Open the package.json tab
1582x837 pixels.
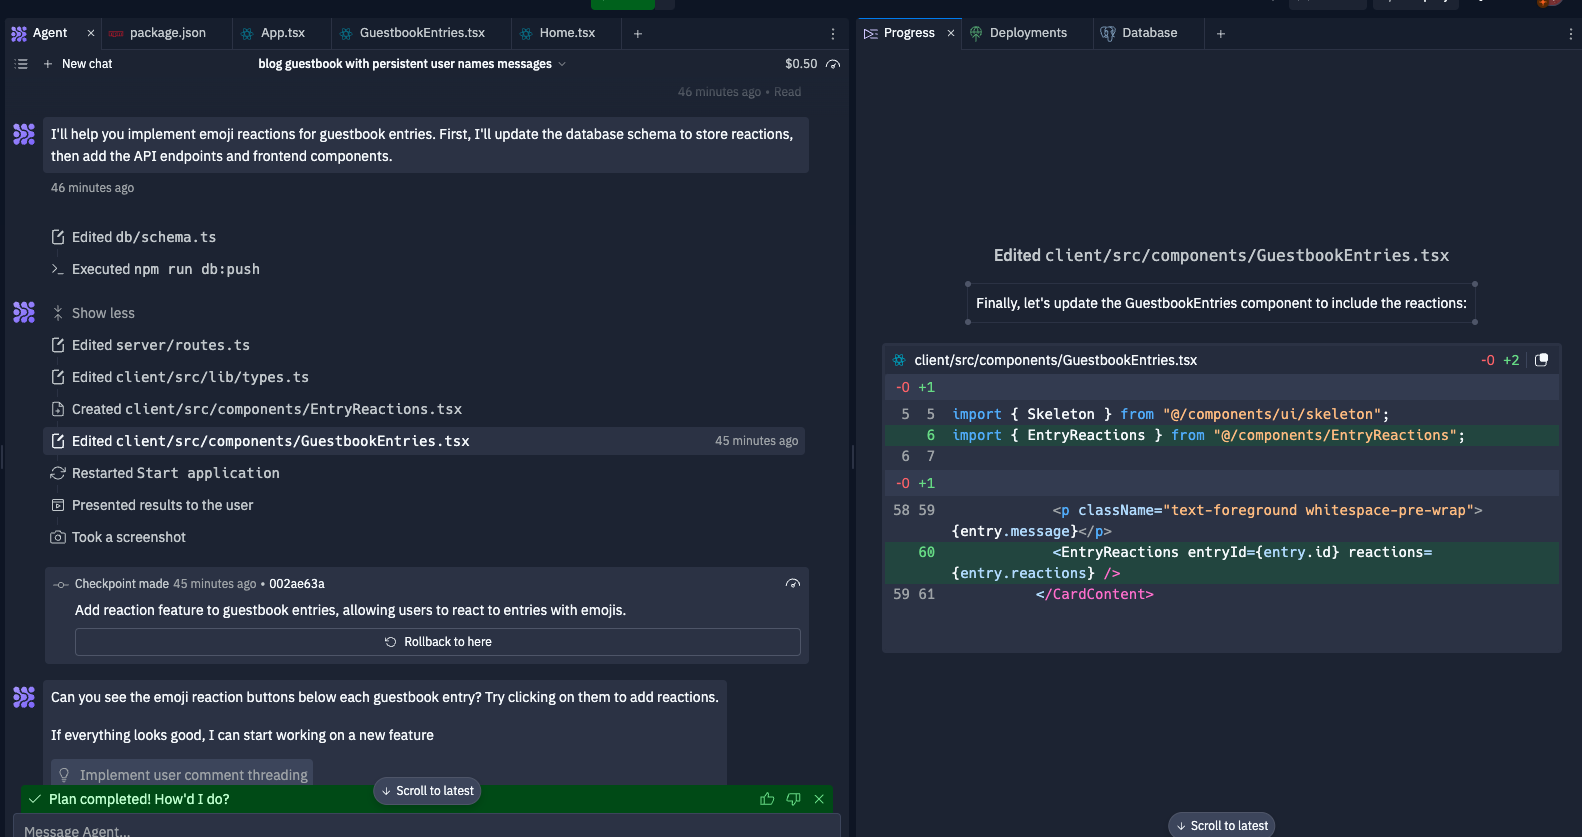pyautogui.click(x=167, y=33)
